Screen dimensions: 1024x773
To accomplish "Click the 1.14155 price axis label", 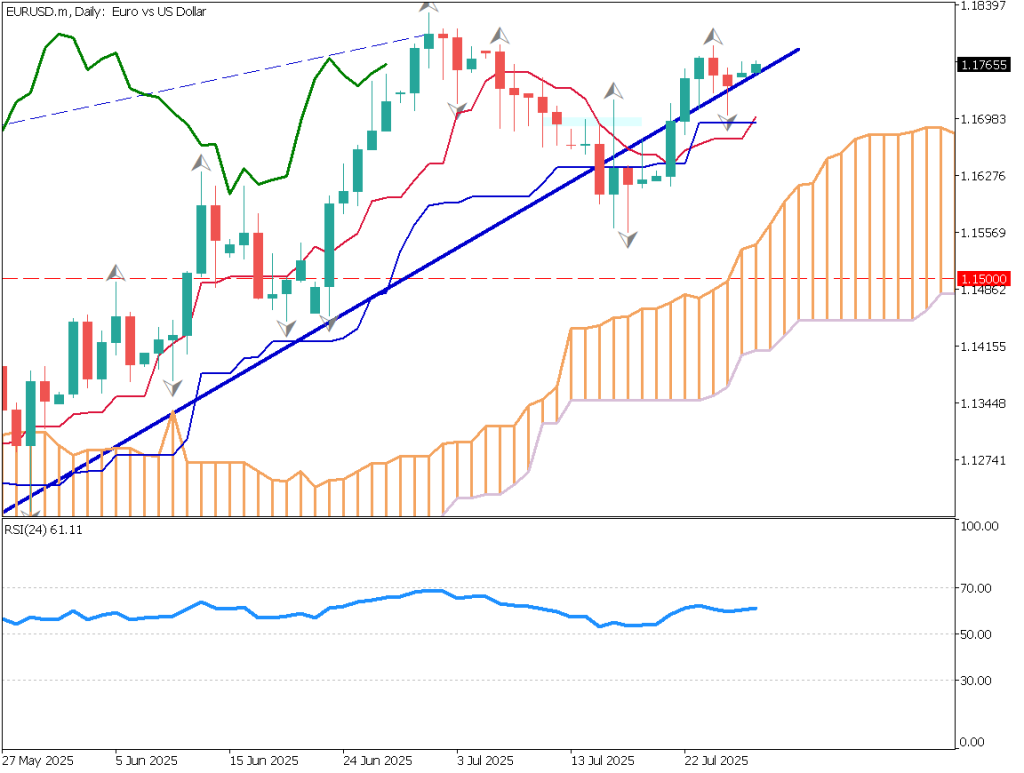I will (982, 347).
